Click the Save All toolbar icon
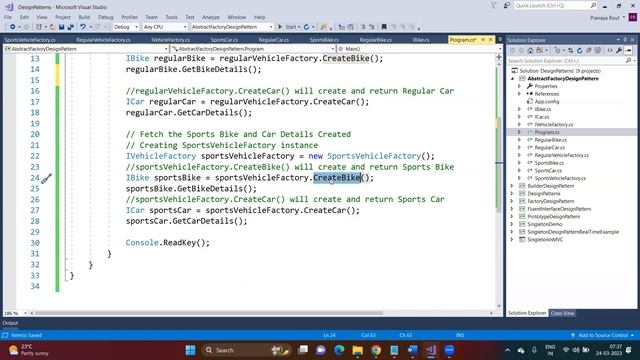This screenshot has height=360, width=640. coord(71,27)
